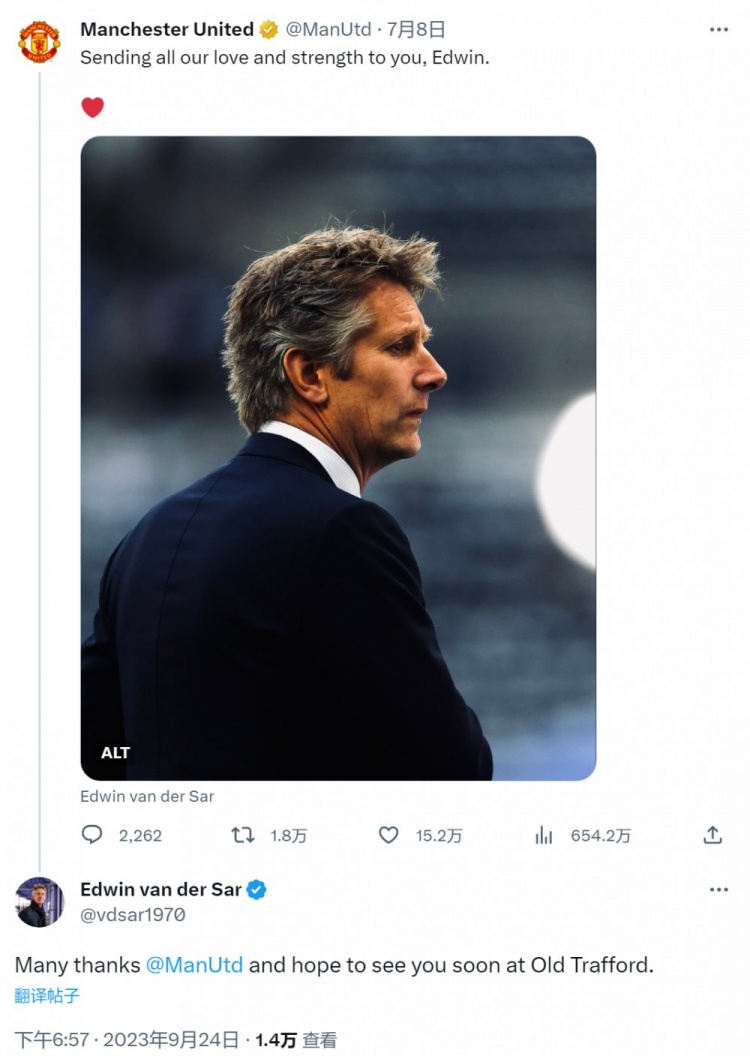The width and height of the screenshot is (750, 1056).
Task: Click the gold verified badge beside Manchester United
Action: click(269, 30)
